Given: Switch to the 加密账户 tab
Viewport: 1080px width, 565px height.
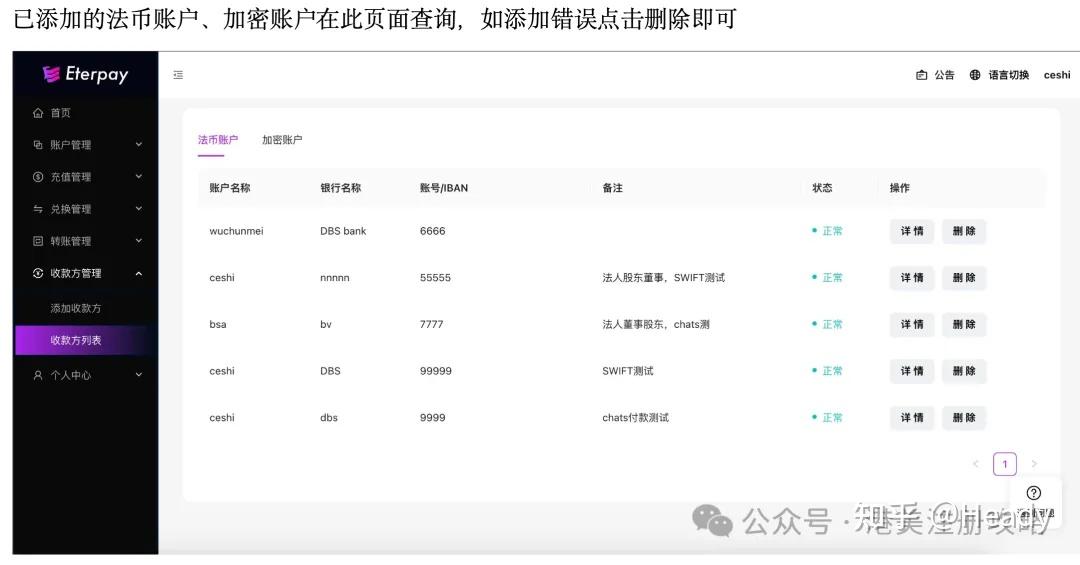Looking at the screenshot, I should [282, 140].
